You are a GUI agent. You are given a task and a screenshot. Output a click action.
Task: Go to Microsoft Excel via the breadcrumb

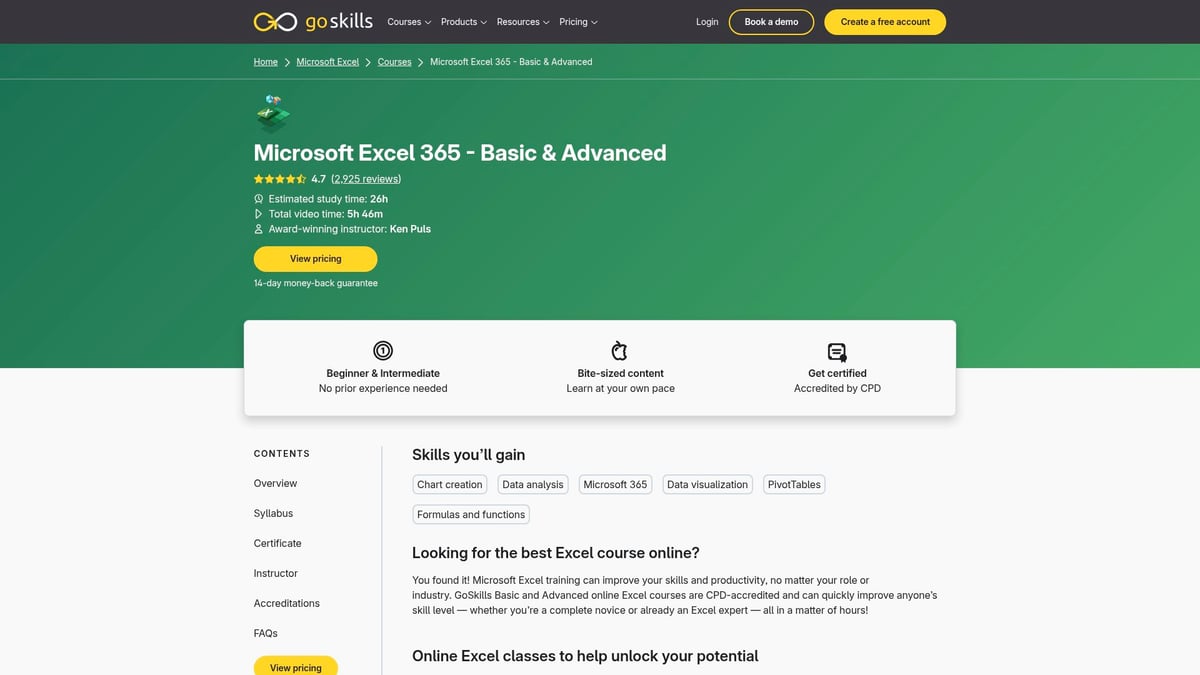tap(327, 61)
